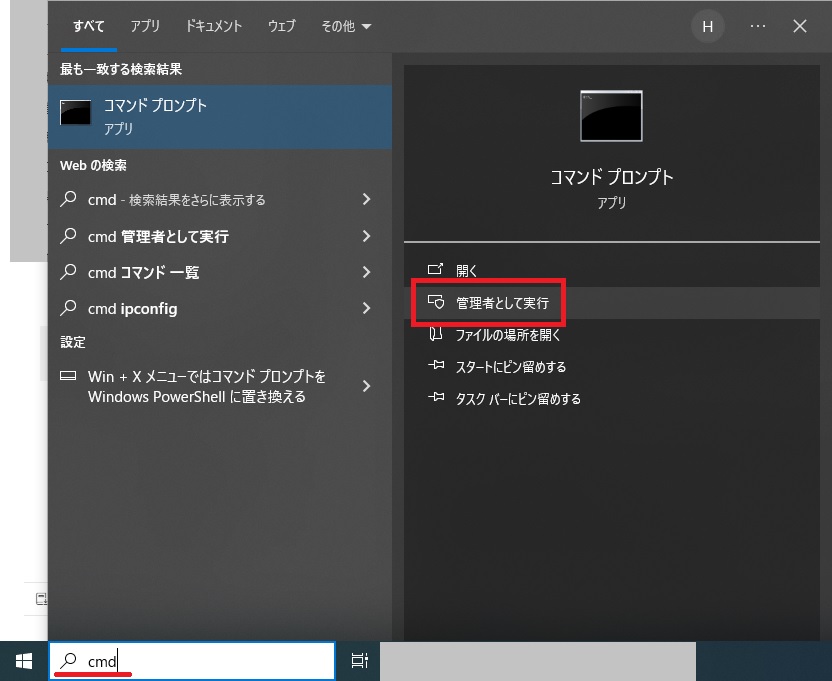
Task: Expand arrow next to cmd コマンド 一覧
Action: coord(366,272)
